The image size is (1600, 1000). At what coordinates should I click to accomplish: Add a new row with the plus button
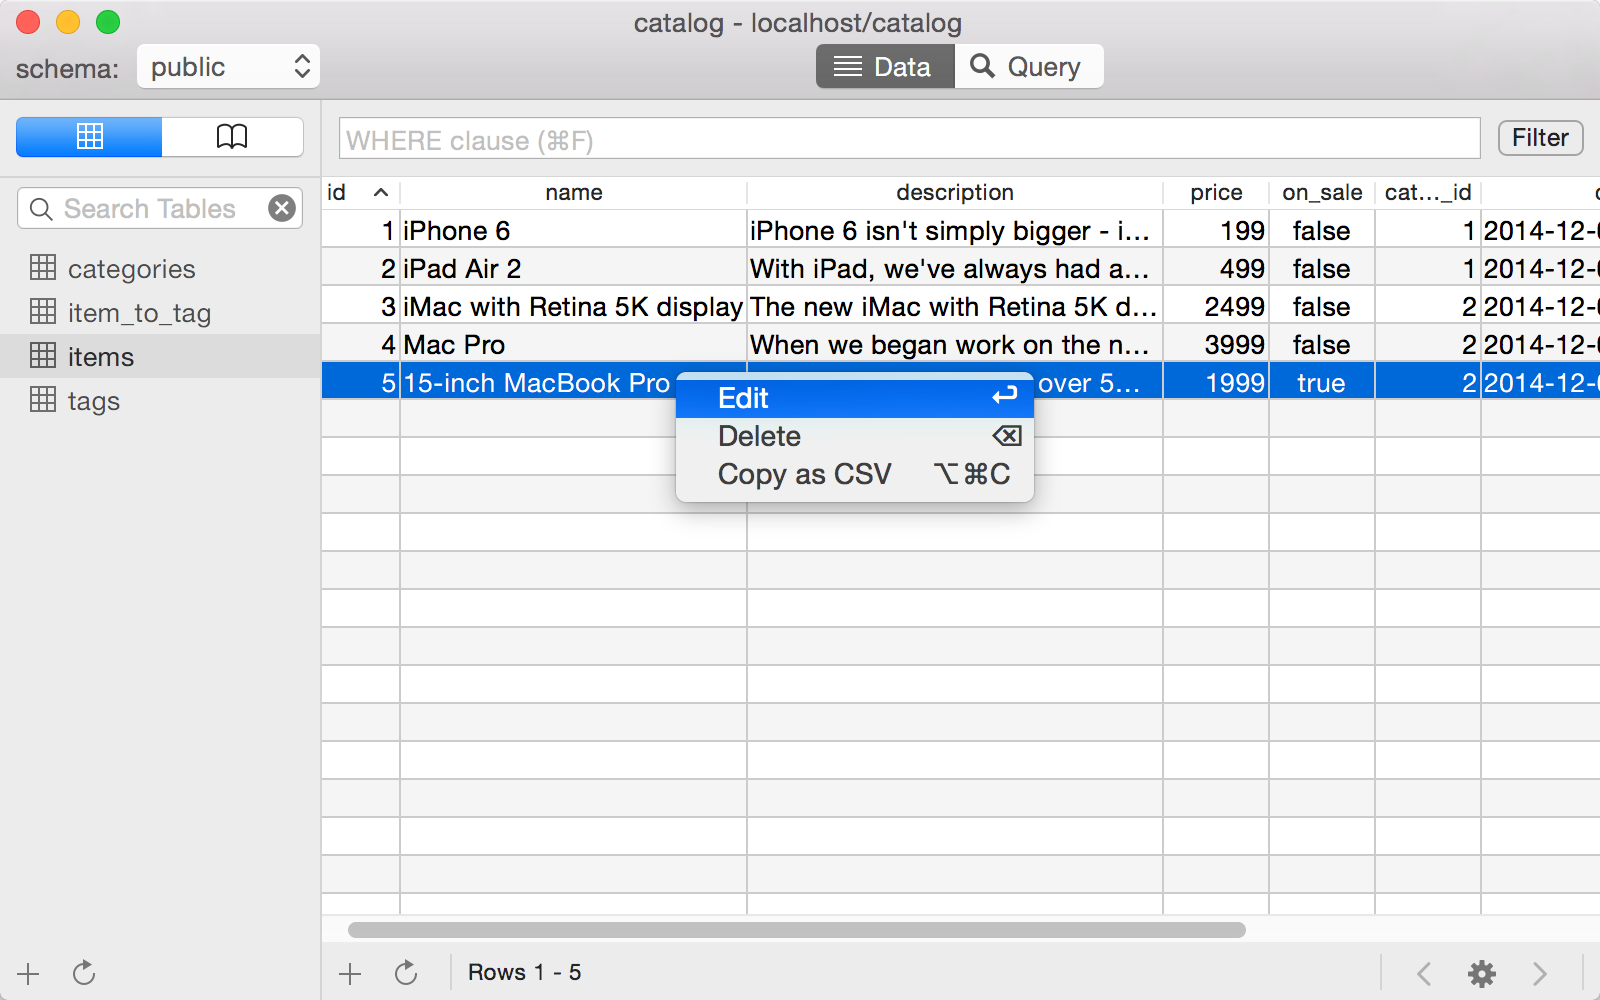coord(349,971)
